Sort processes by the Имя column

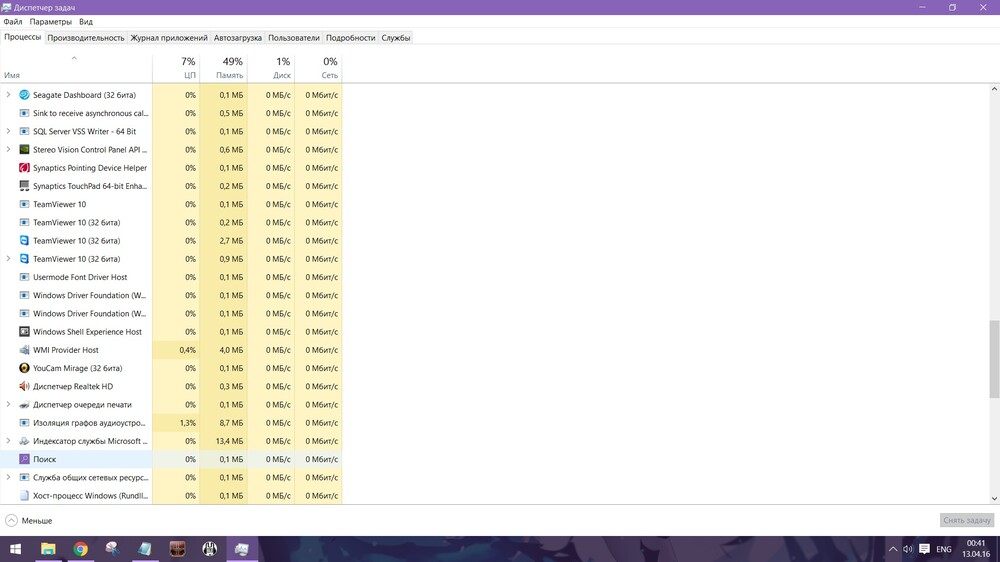pos(76,68)
